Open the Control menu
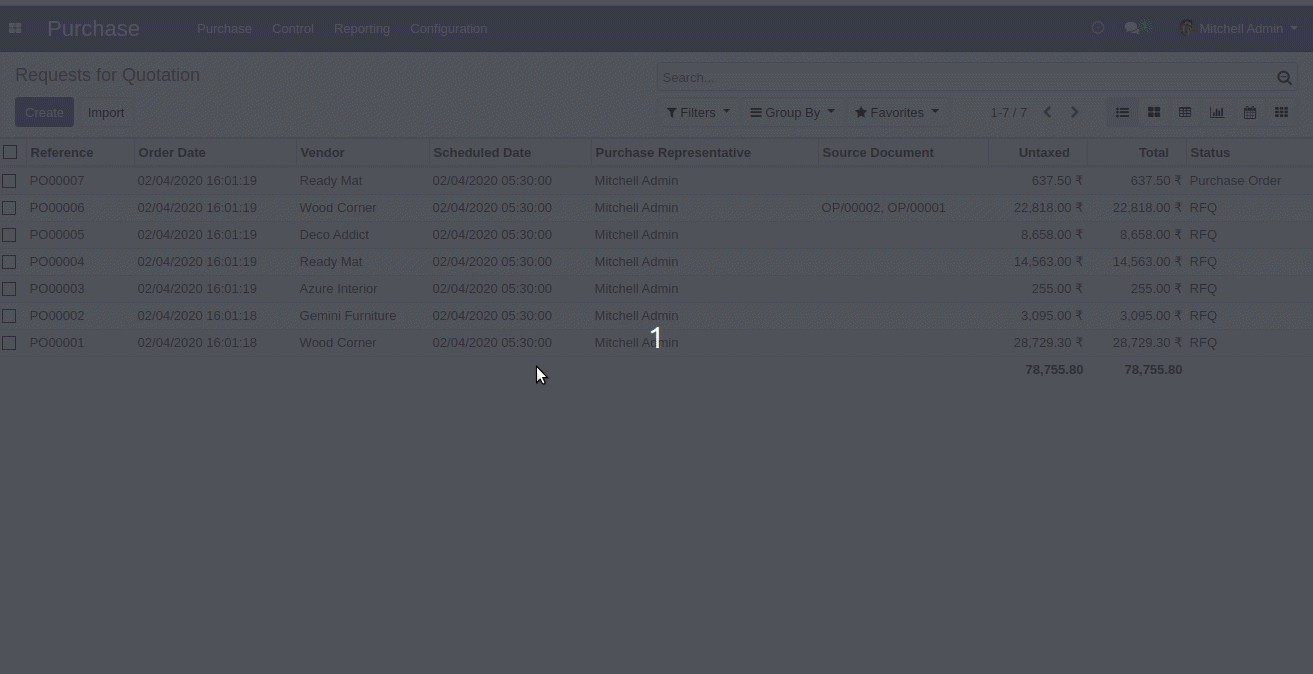 293,28
